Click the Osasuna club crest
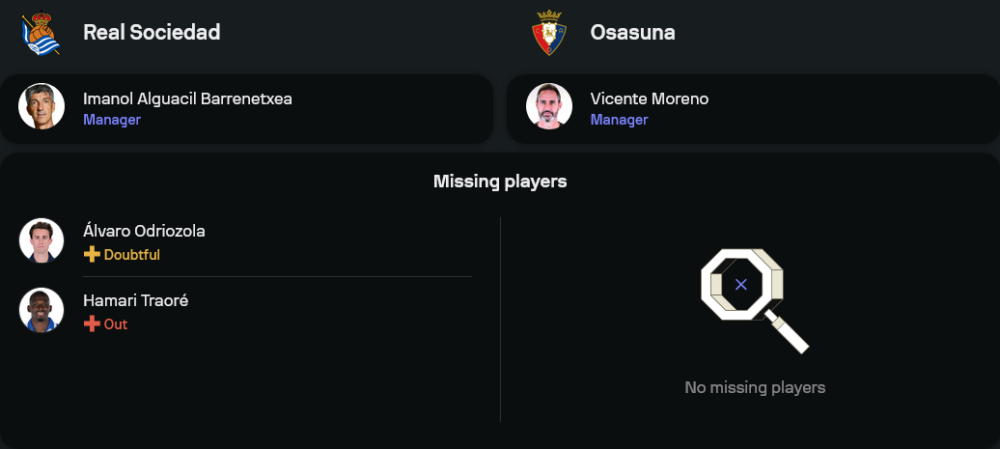This screenshot has width=1000, height=449. (x=549, y=33)
